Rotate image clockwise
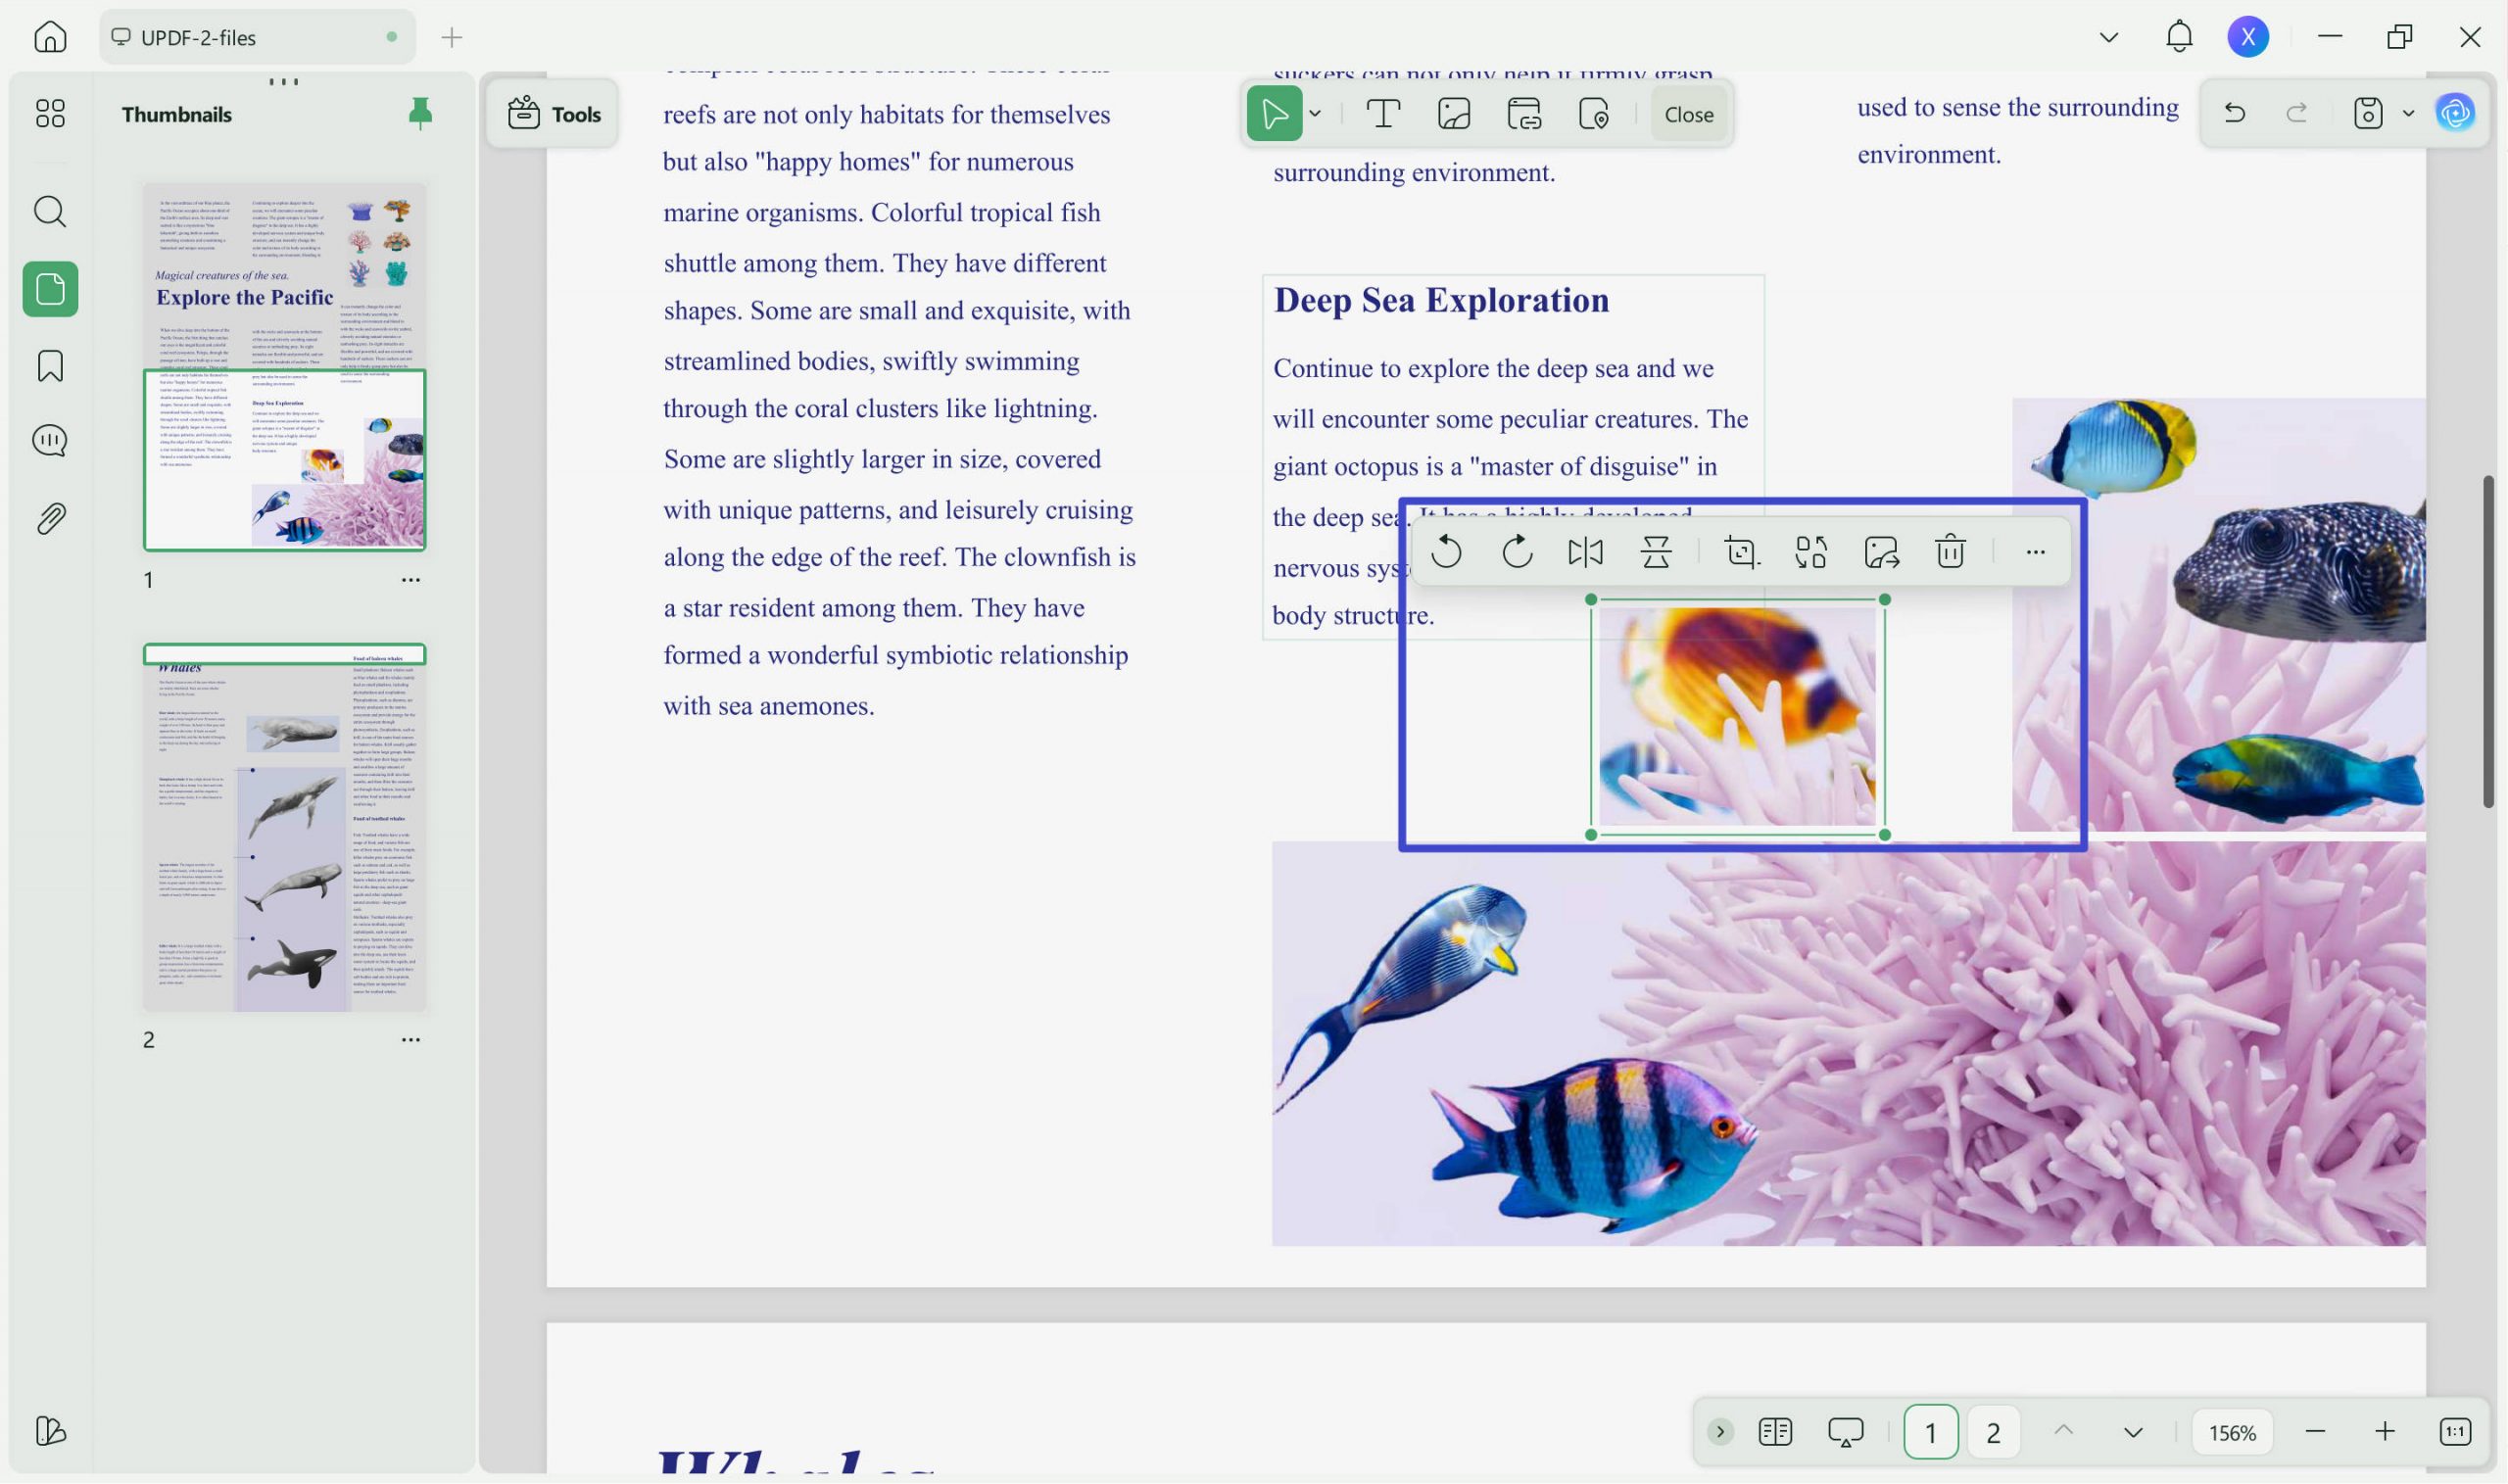The height and width of the screenshot is (1484, 2508). [x=1517, y=552]
